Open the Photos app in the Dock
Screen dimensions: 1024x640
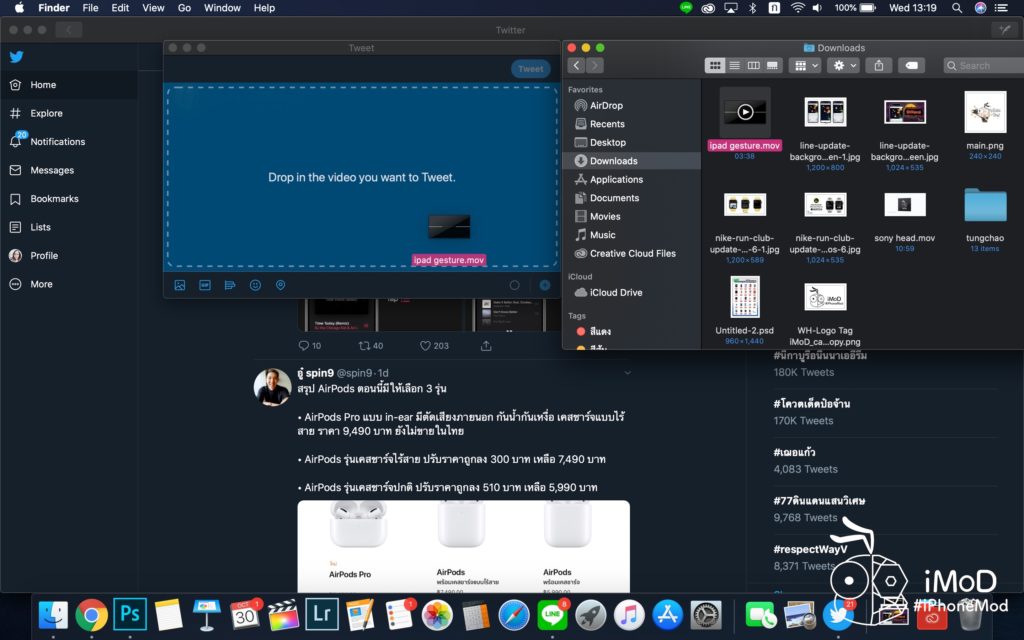click(x=437, y=615)
